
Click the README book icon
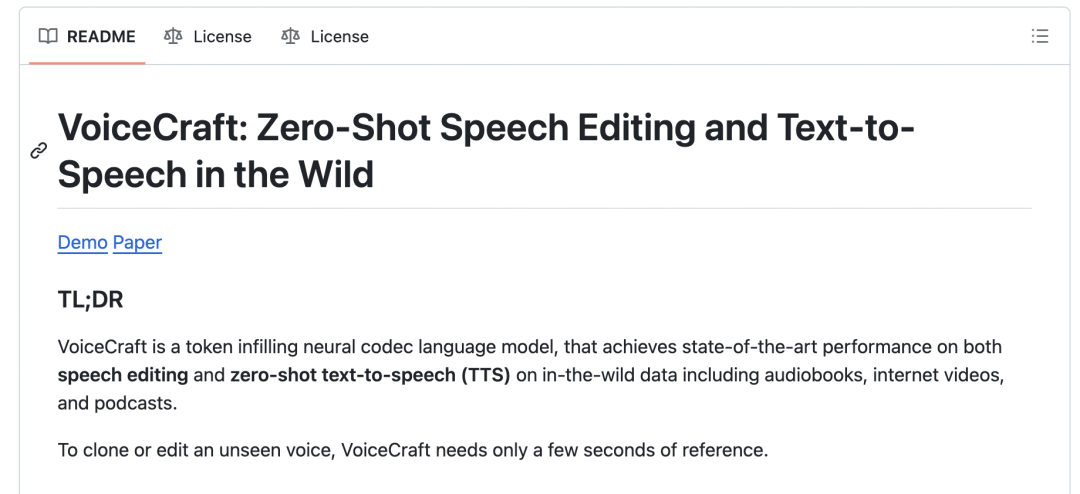click(48, 37)
